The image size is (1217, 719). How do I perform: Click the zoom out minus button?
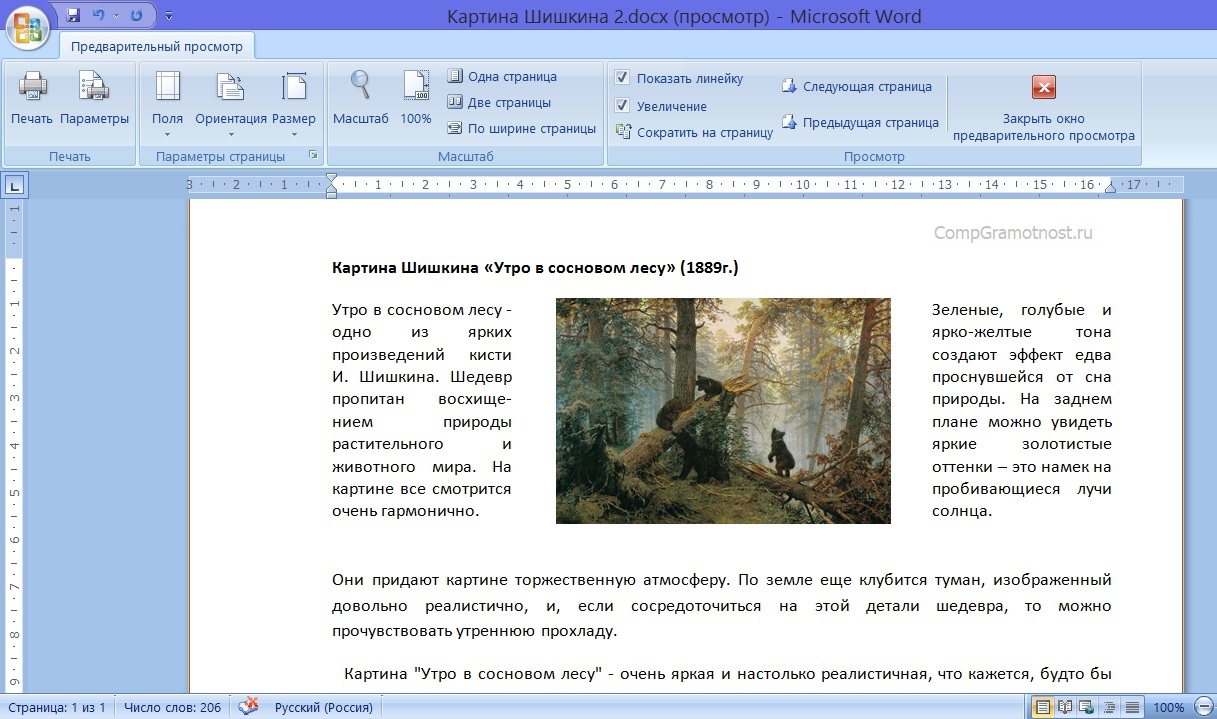pyautogui.click(x=1203, y=707)
